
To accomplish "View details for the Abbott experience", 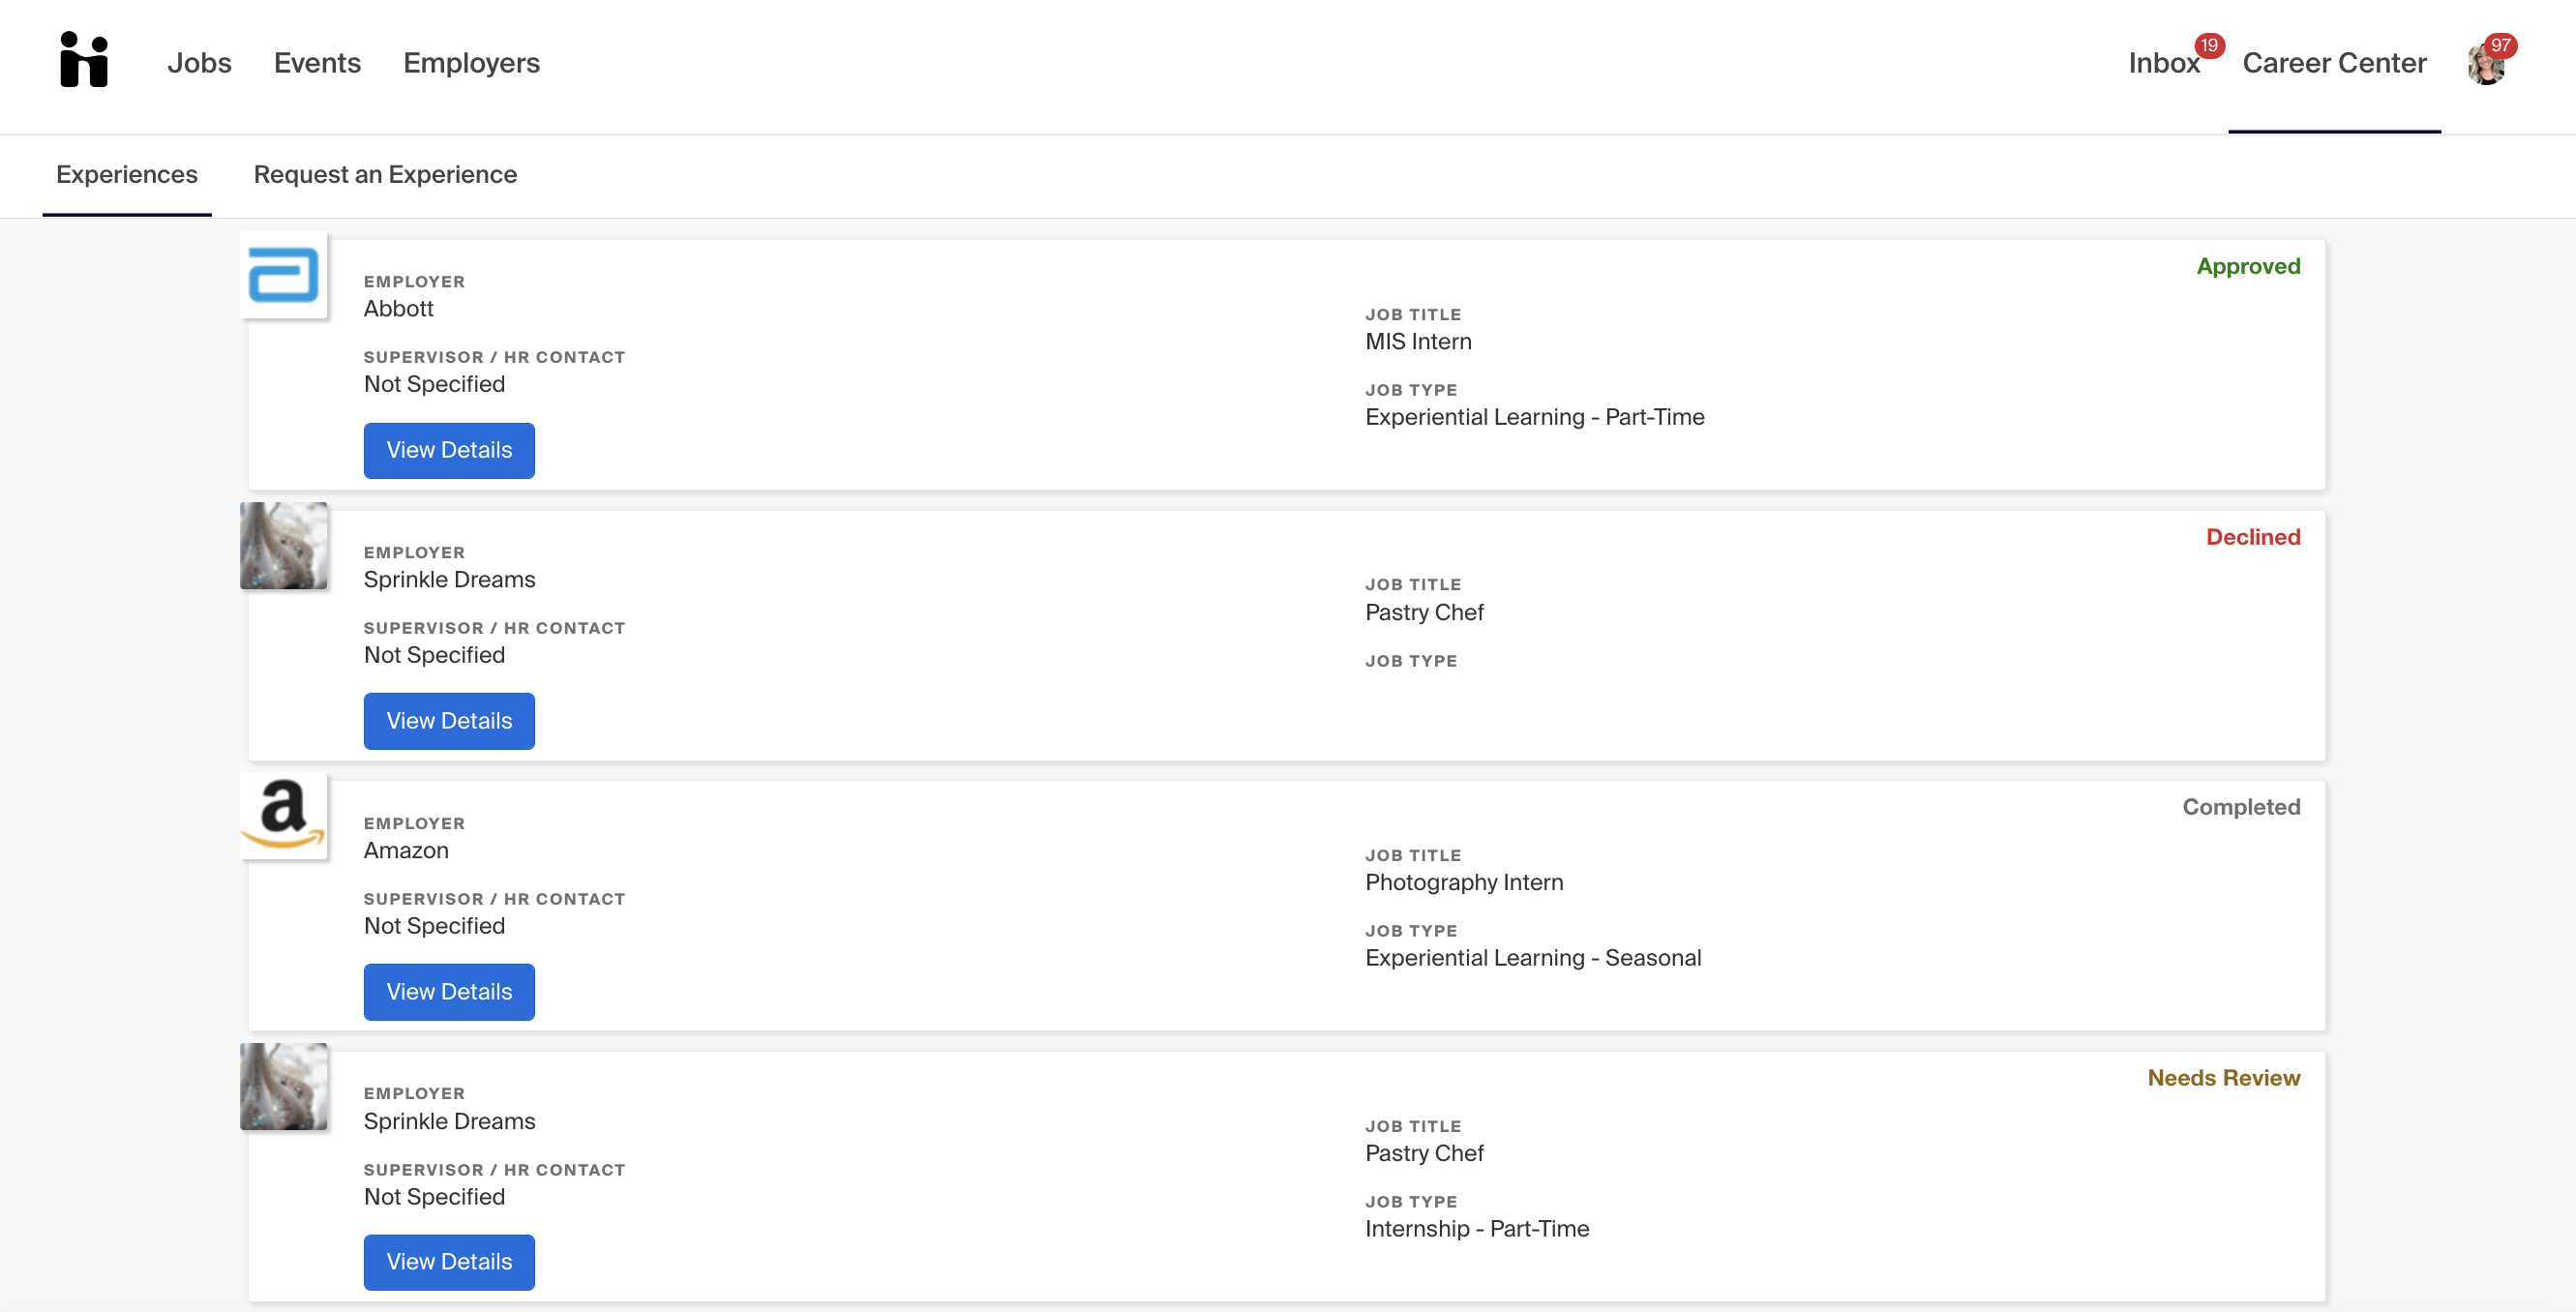I will tap(449, 451).
